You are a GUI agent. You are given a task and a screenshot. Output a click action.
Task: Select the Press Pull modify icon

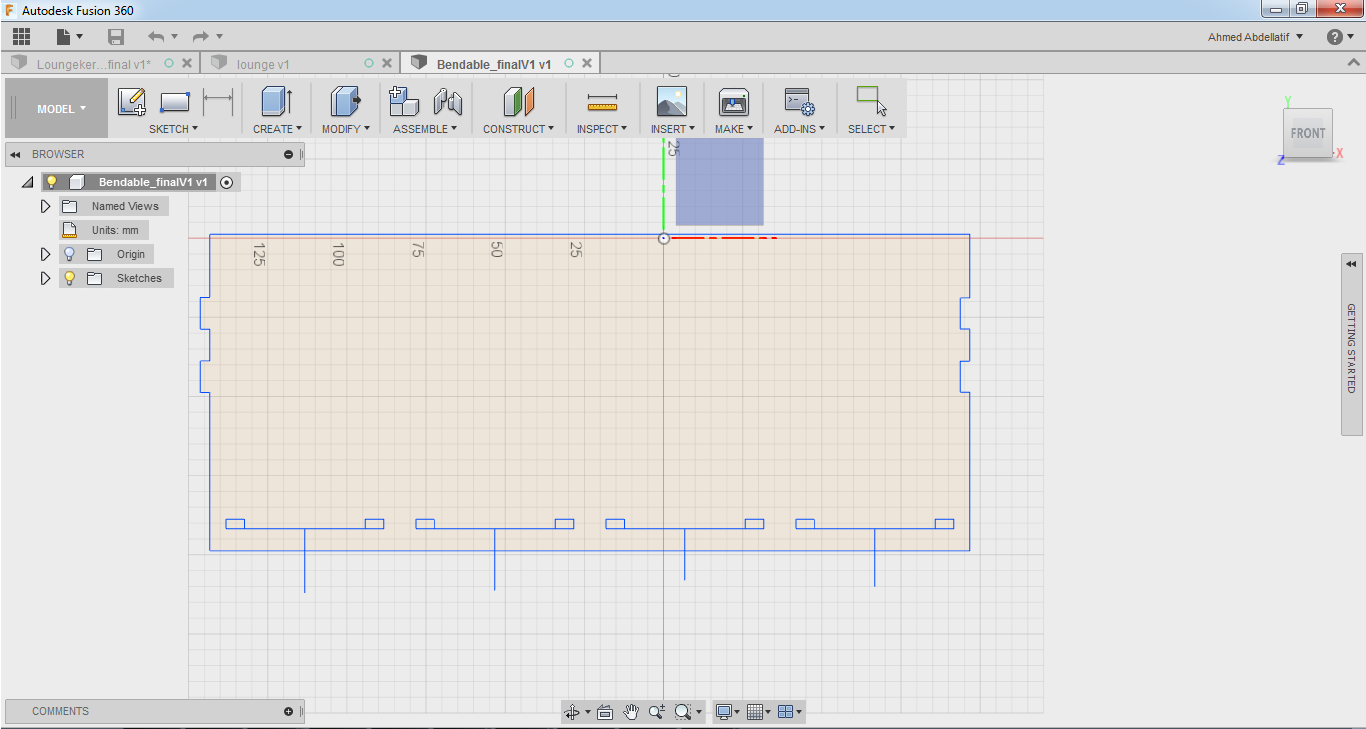[345, 102]
